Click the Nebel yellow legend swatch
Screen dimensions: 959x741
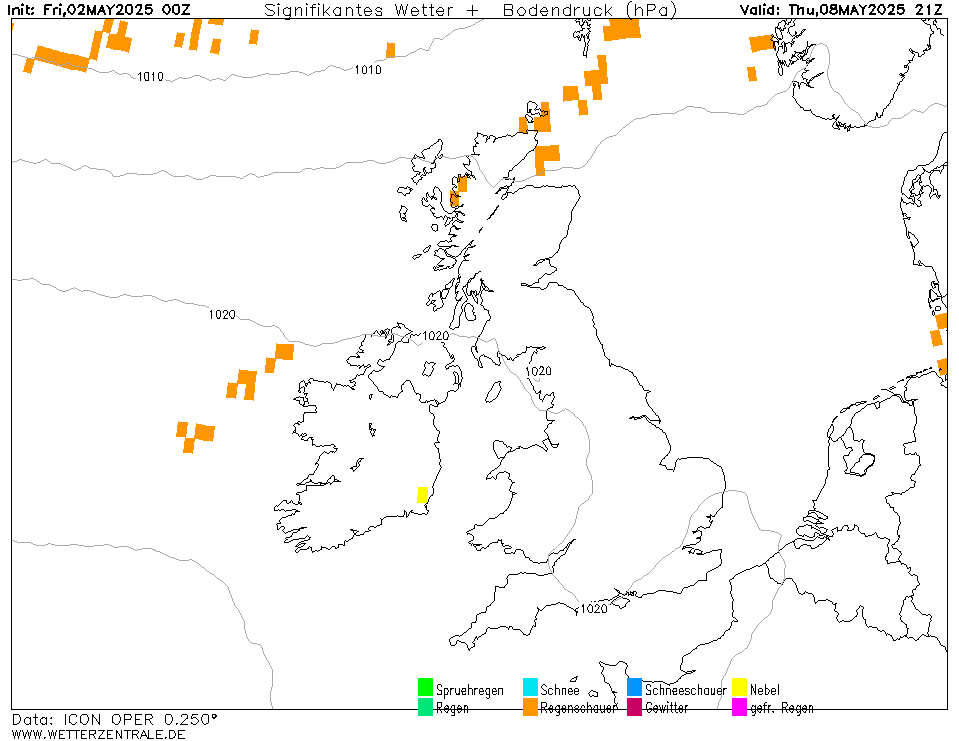pyautogui.click(x=739, y=687)
